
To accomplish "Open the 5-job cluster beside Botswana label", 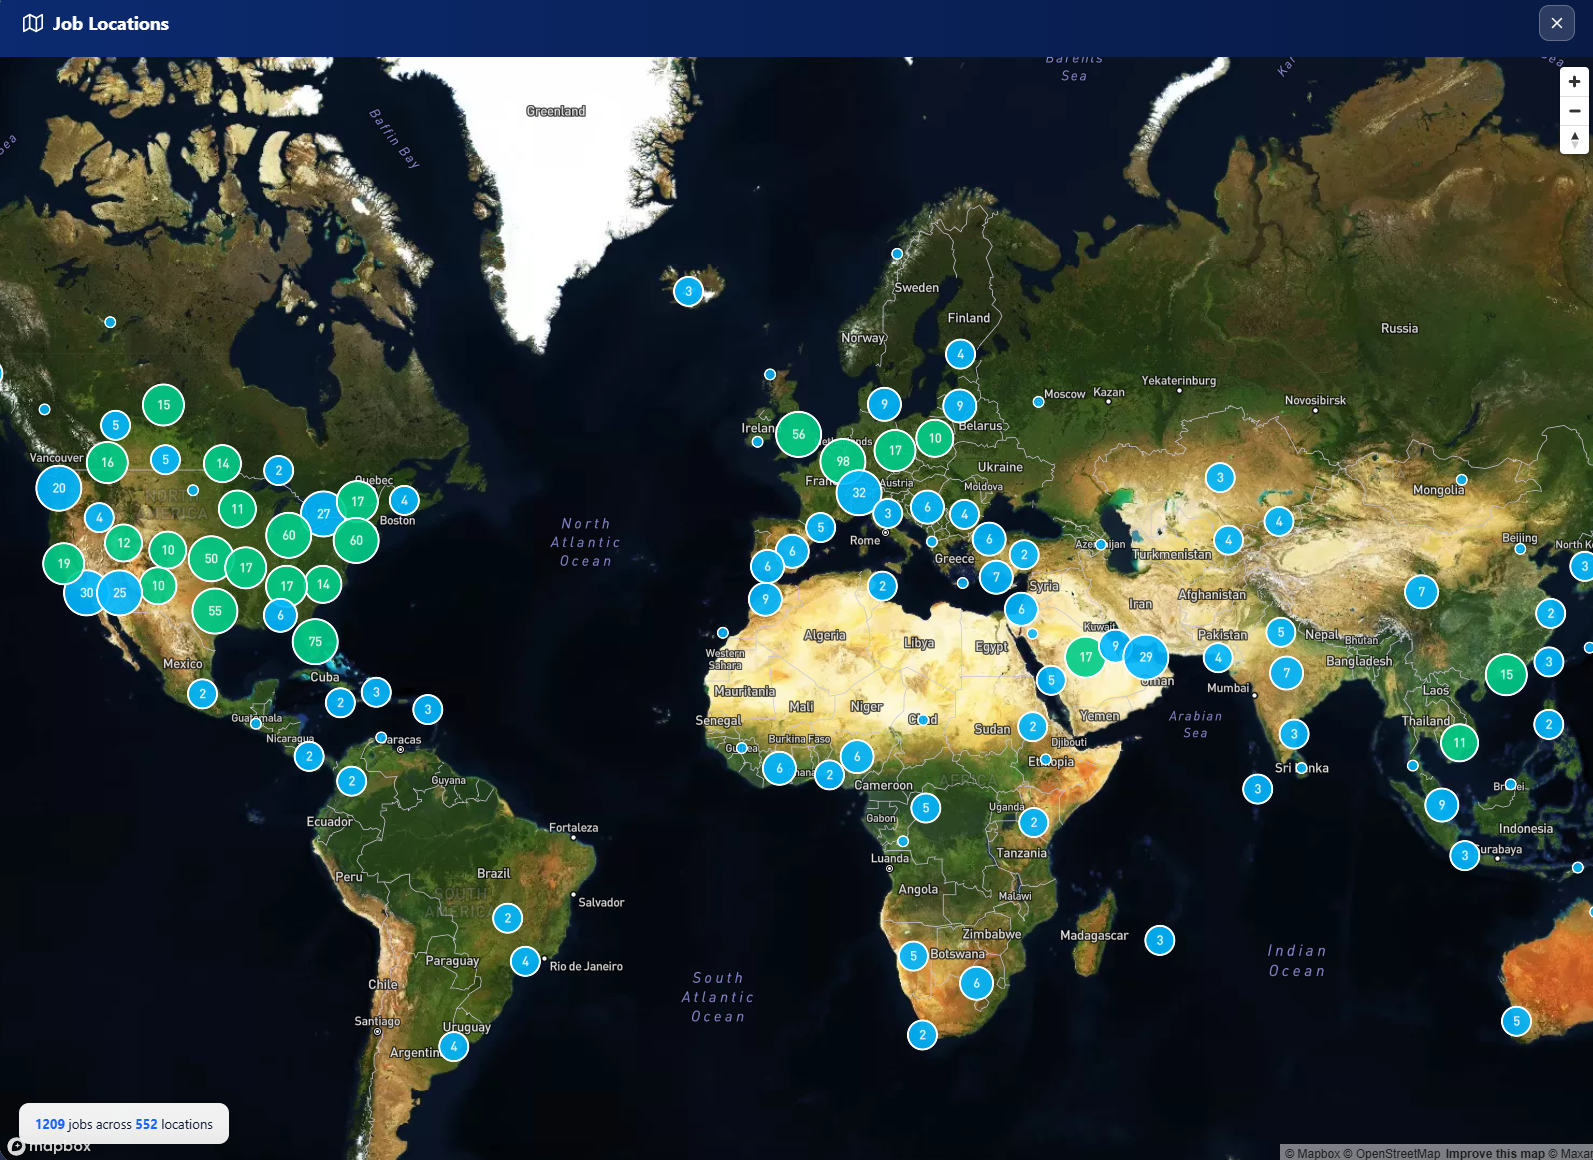I will [x=913, y=956].
